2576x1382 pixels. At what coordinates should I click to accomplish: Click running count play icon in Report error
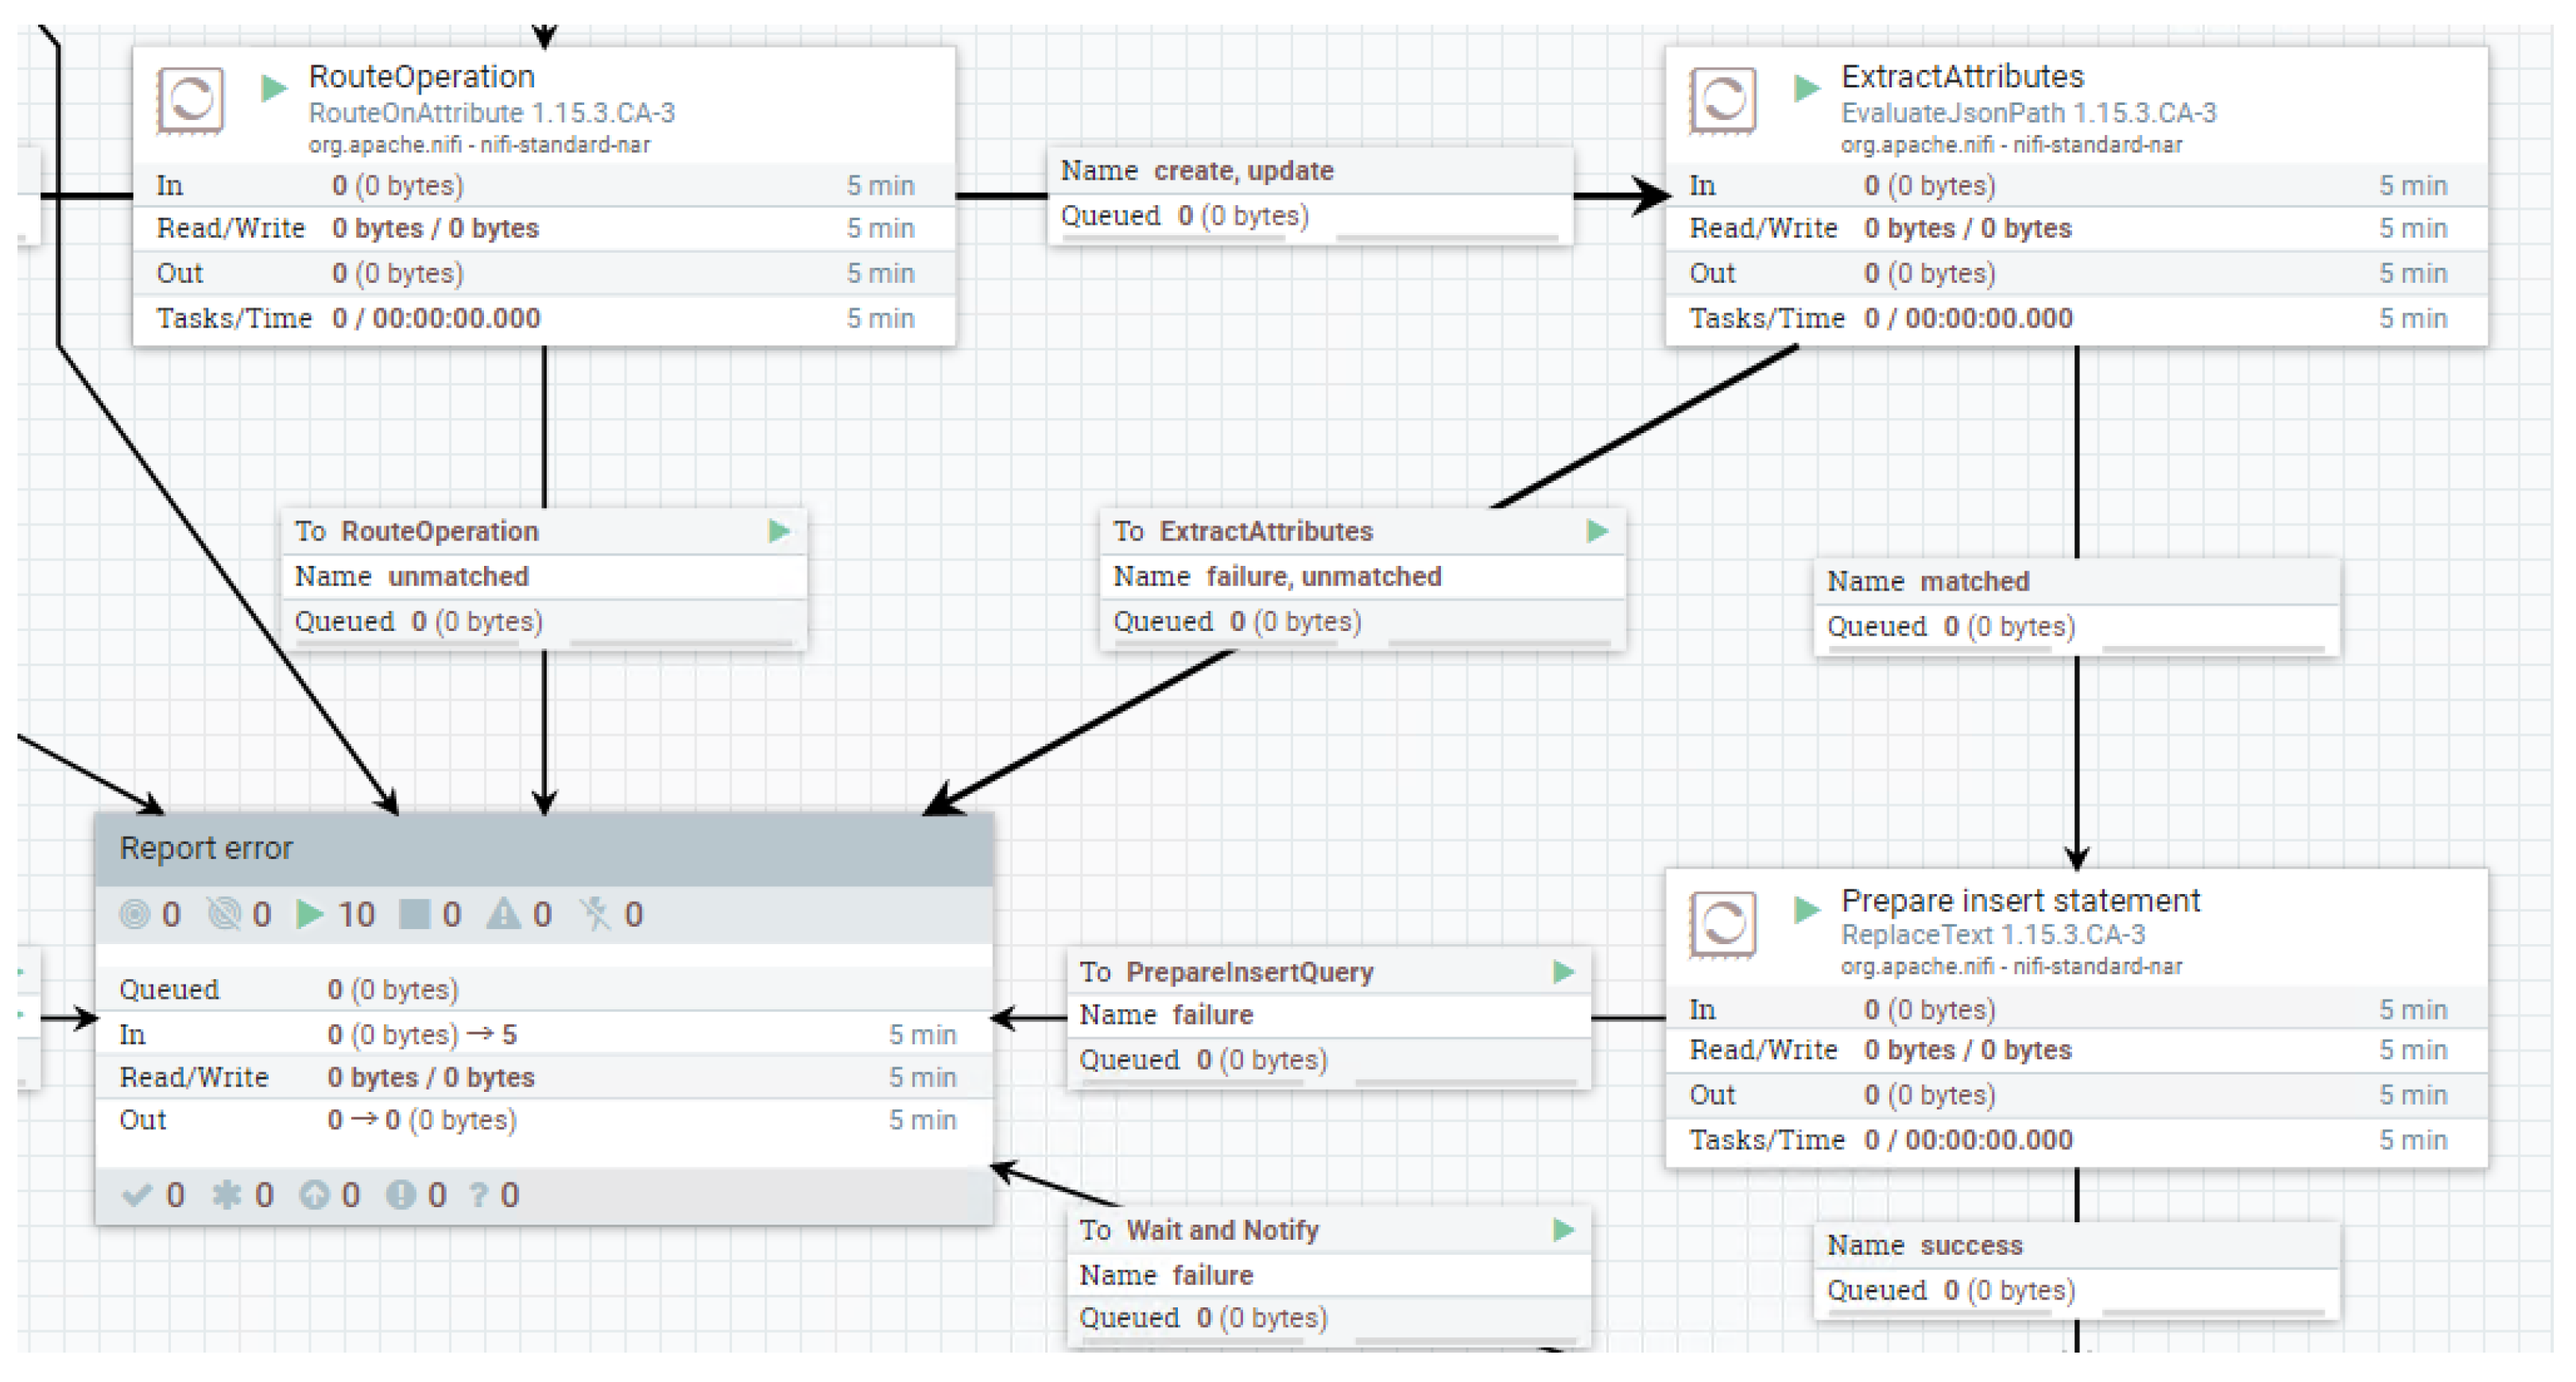310,914
